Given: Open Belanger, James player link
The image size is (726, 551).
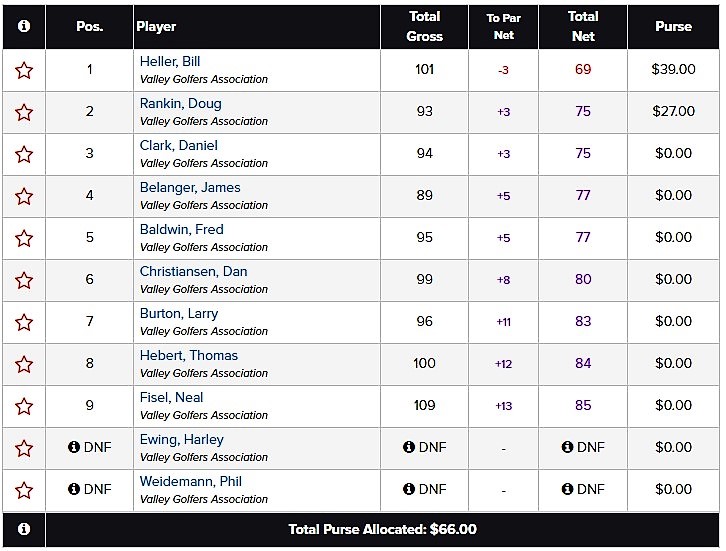Looking at the screenshot, I should coord(190,188).
